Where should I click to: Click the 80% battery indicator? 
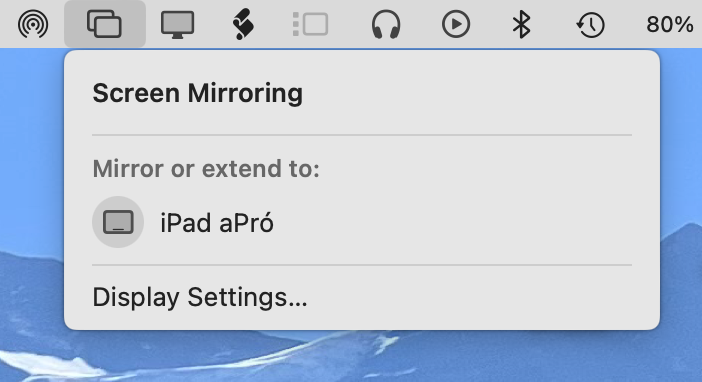pos(670,24)
